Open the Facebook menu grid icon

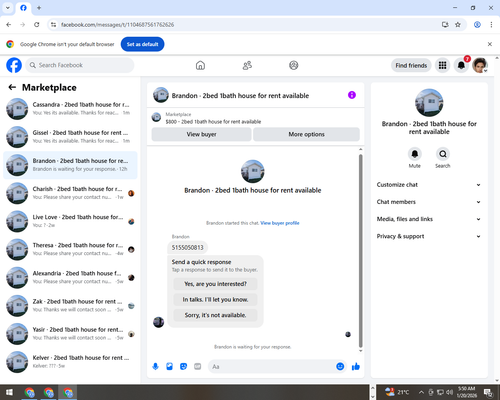click(442, 65)
